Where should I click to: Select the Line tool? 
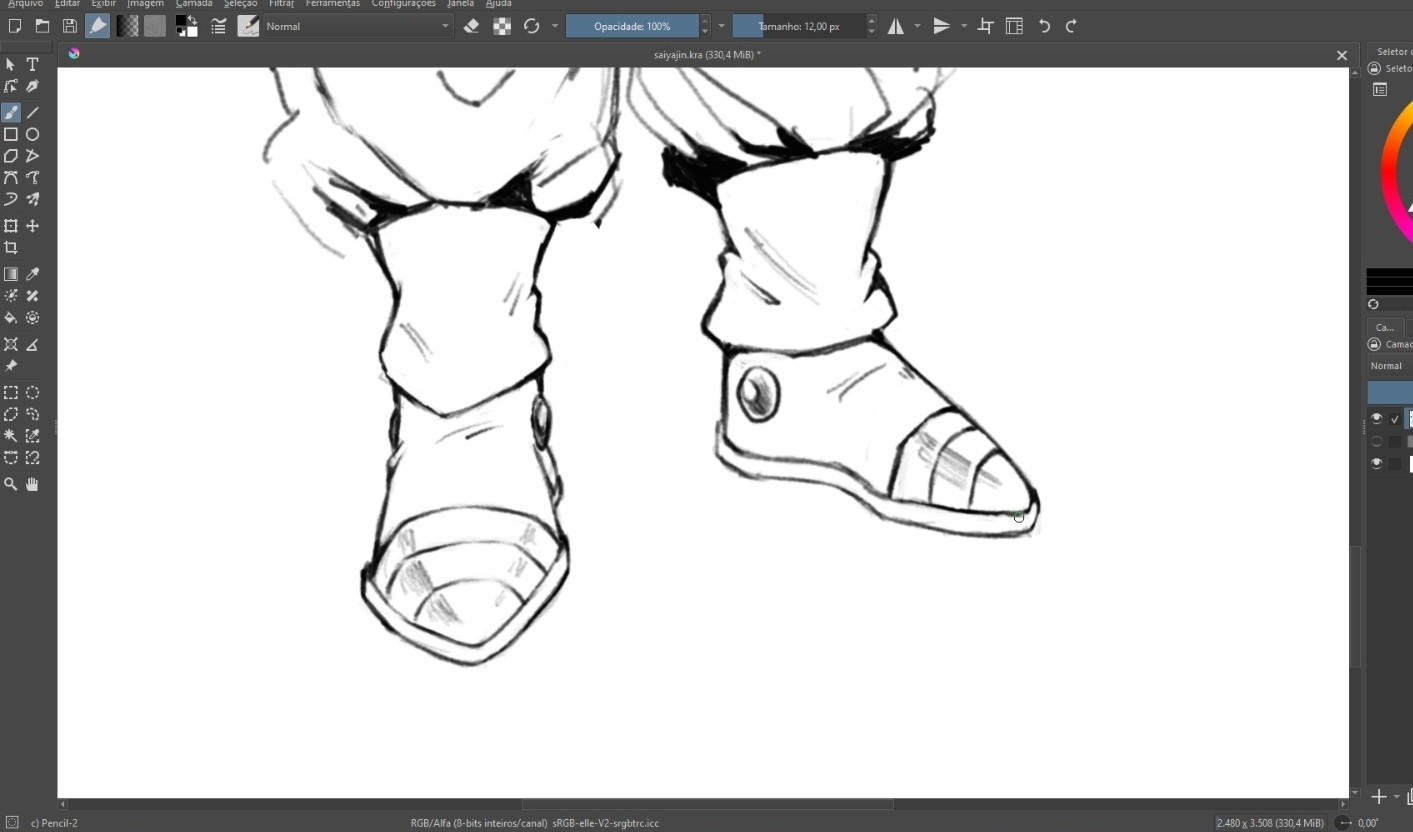tap(32, 112)
